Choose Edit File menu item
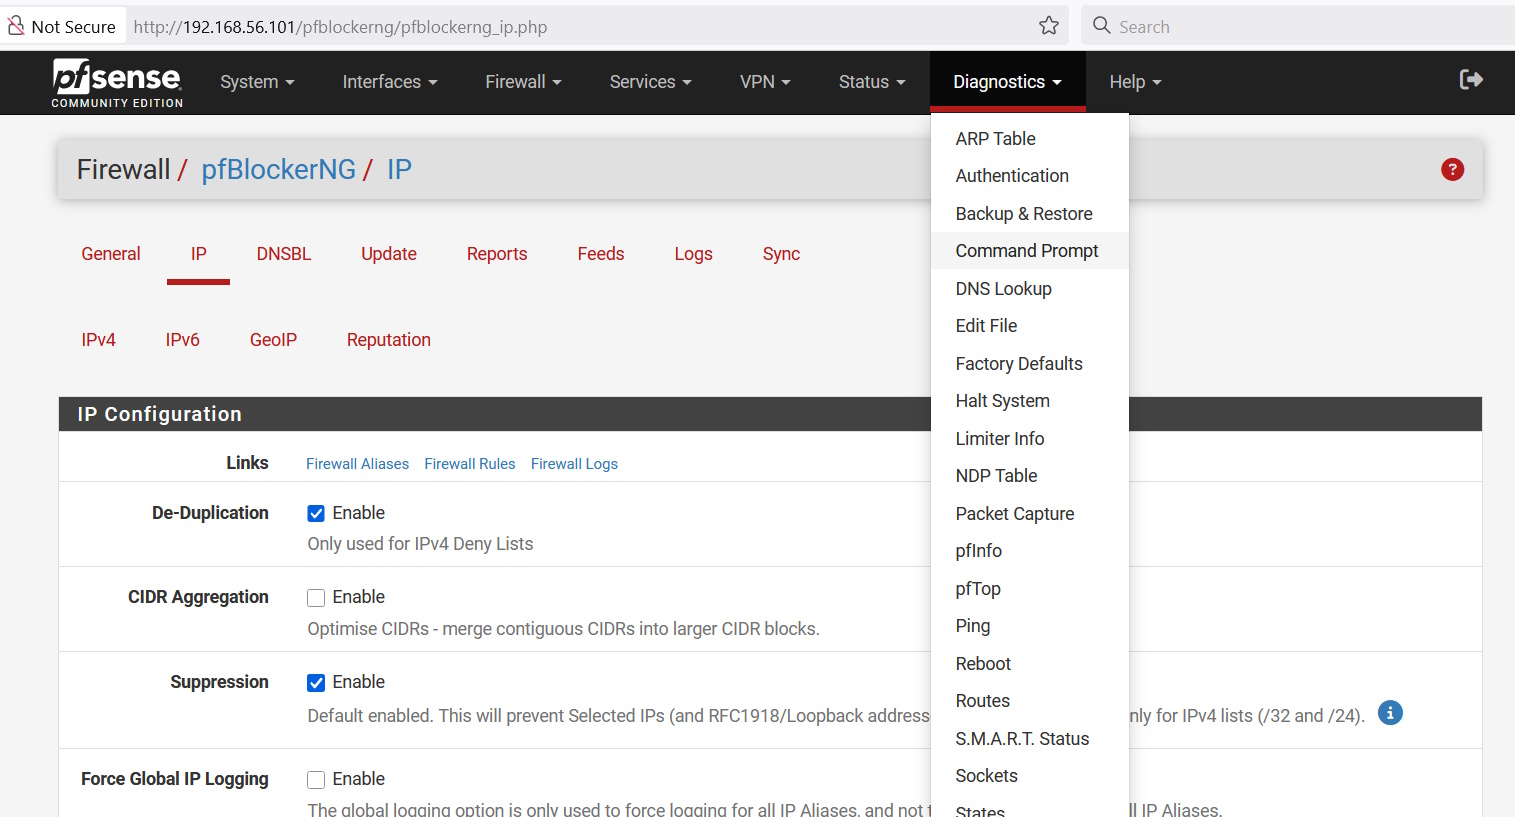1515x817 pixels. (1030, 326)
